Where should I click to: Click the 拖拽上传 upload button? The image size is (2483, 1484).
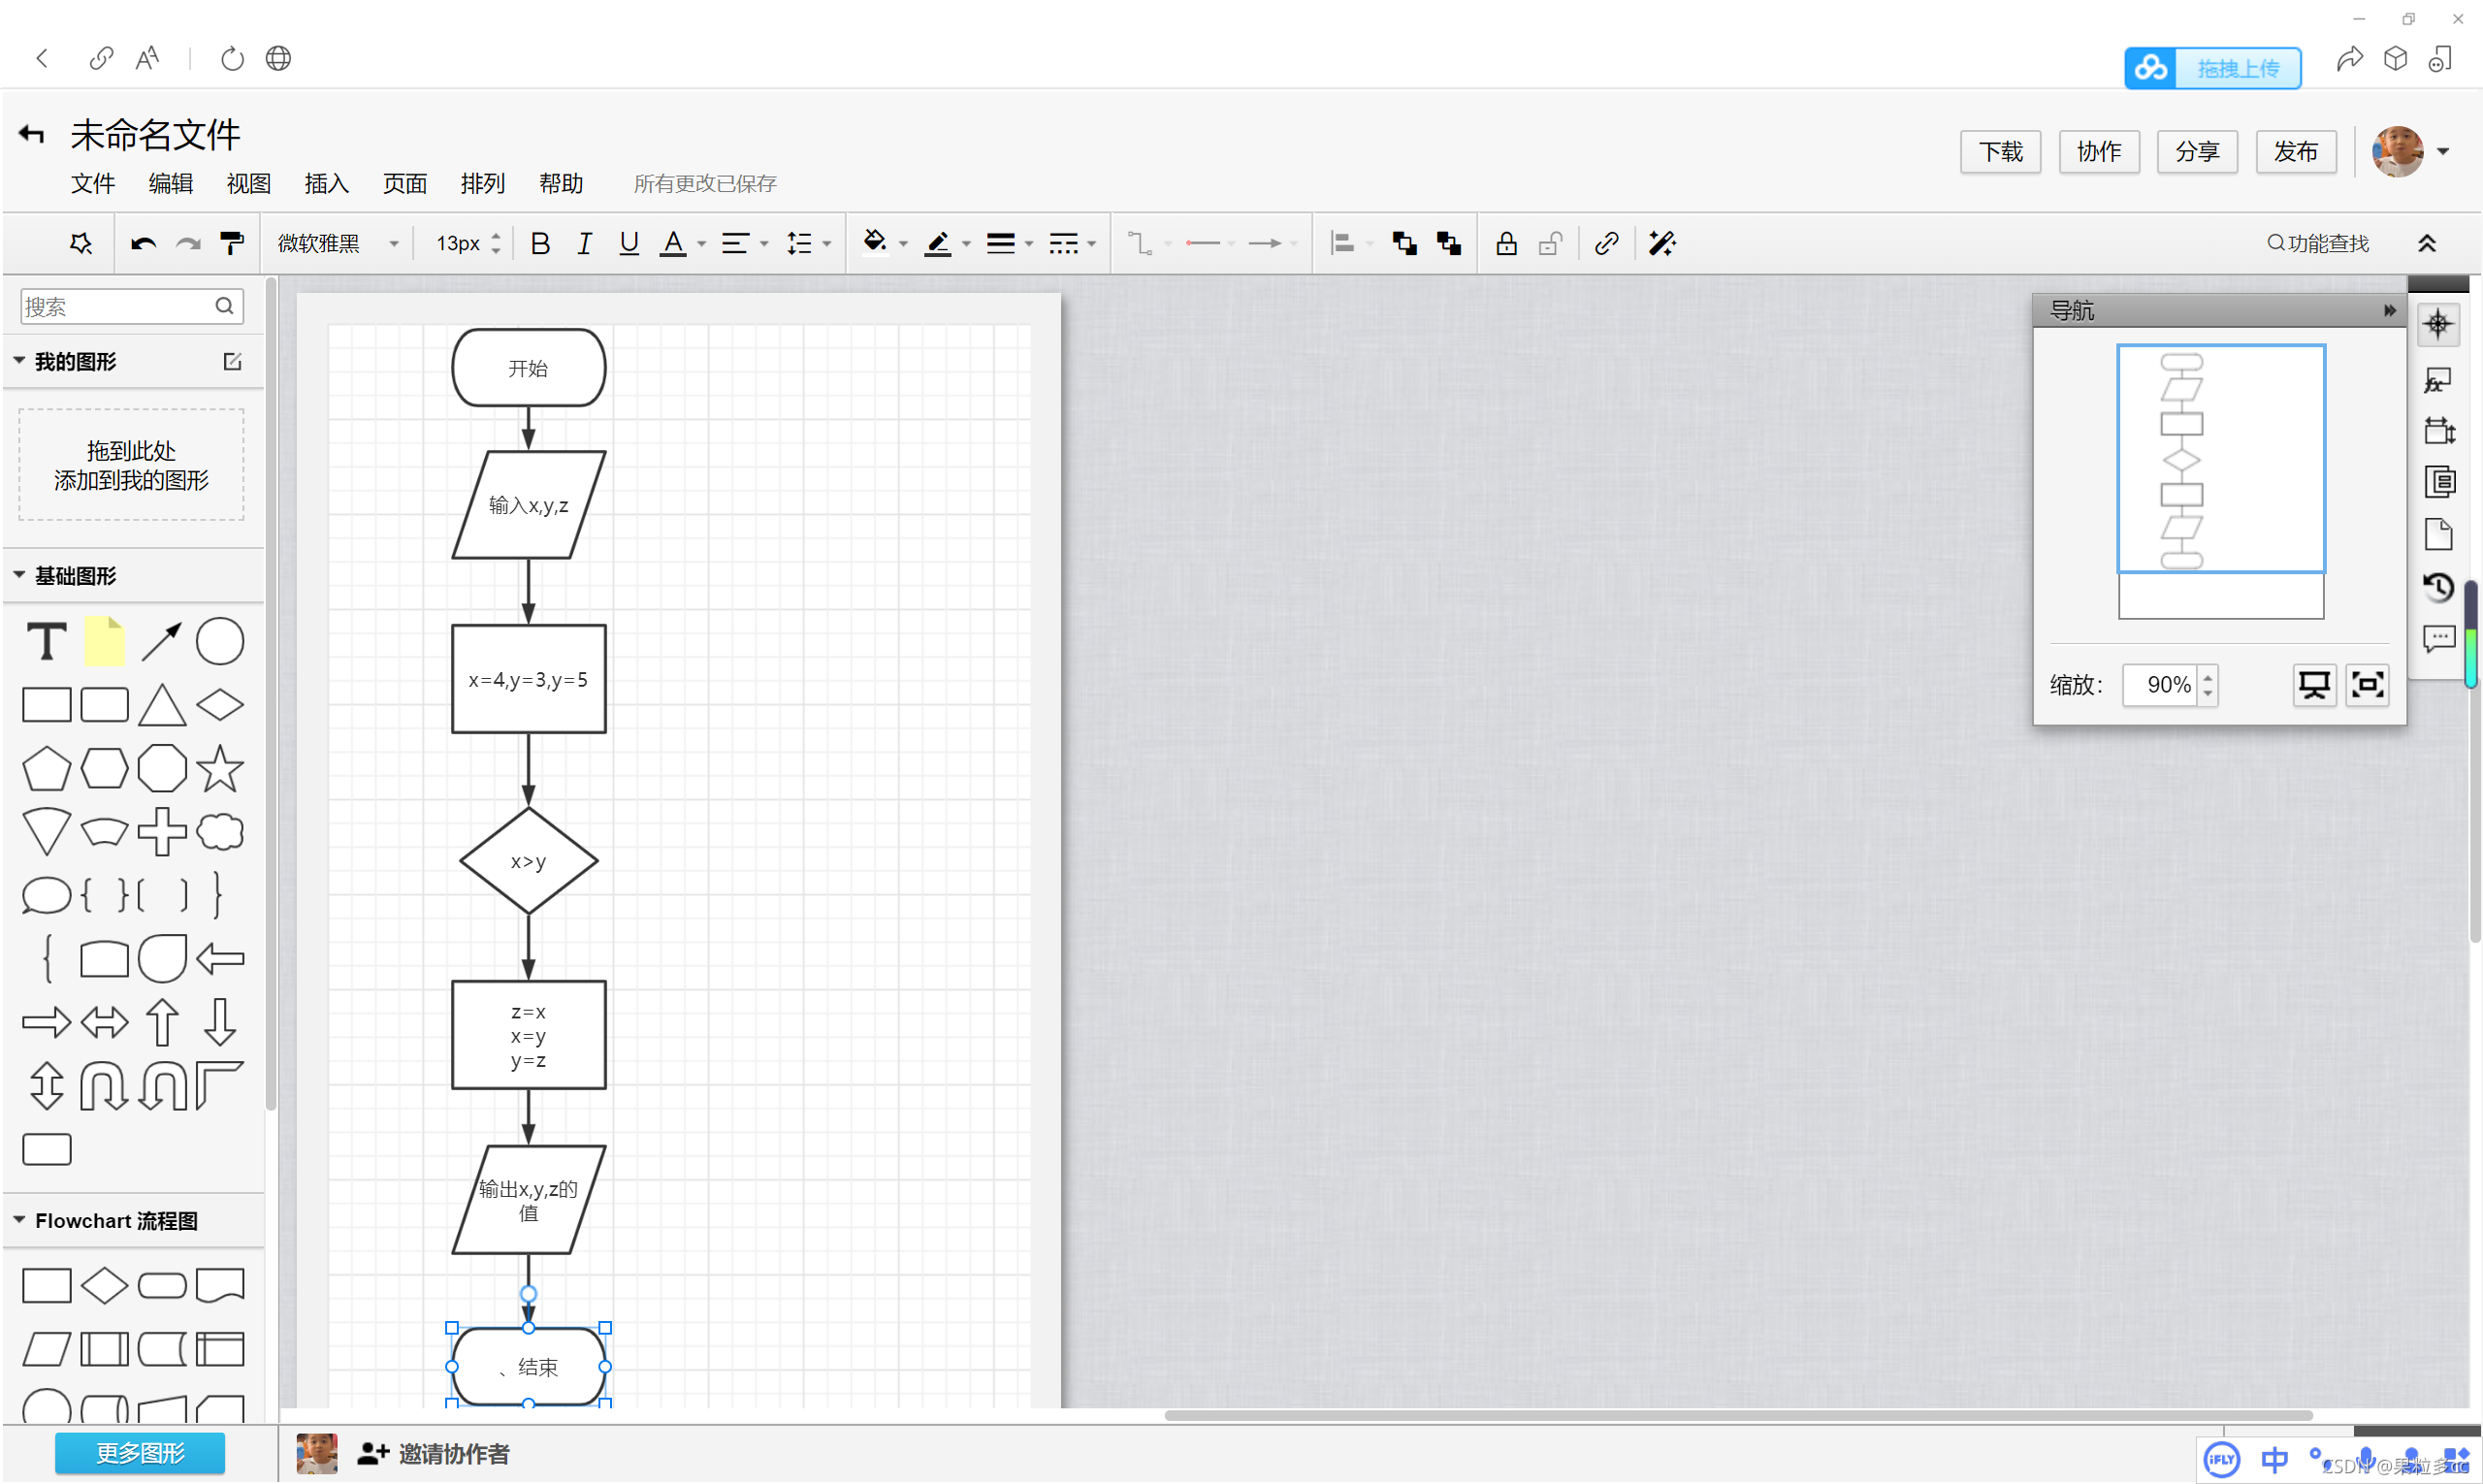[2212, 68]
